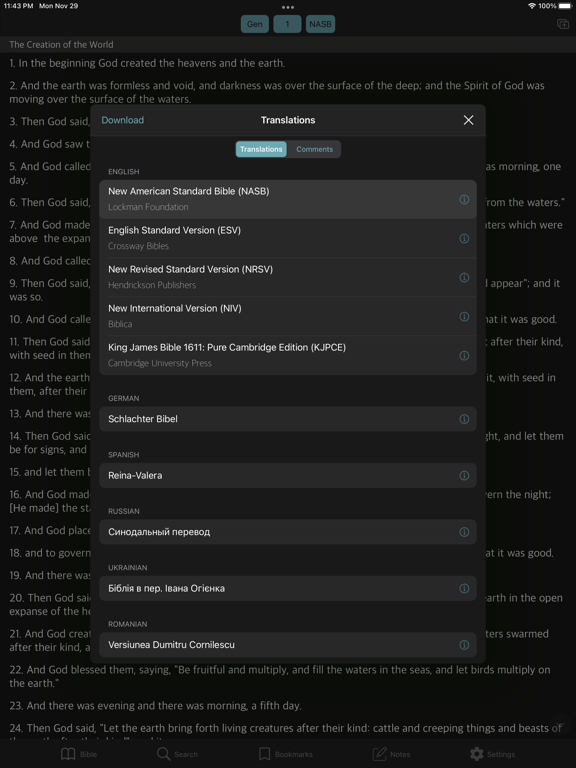The width and height of the screenshot is (576, 768).
Task: Open info for King James Bible 1611
Action: 464,356
